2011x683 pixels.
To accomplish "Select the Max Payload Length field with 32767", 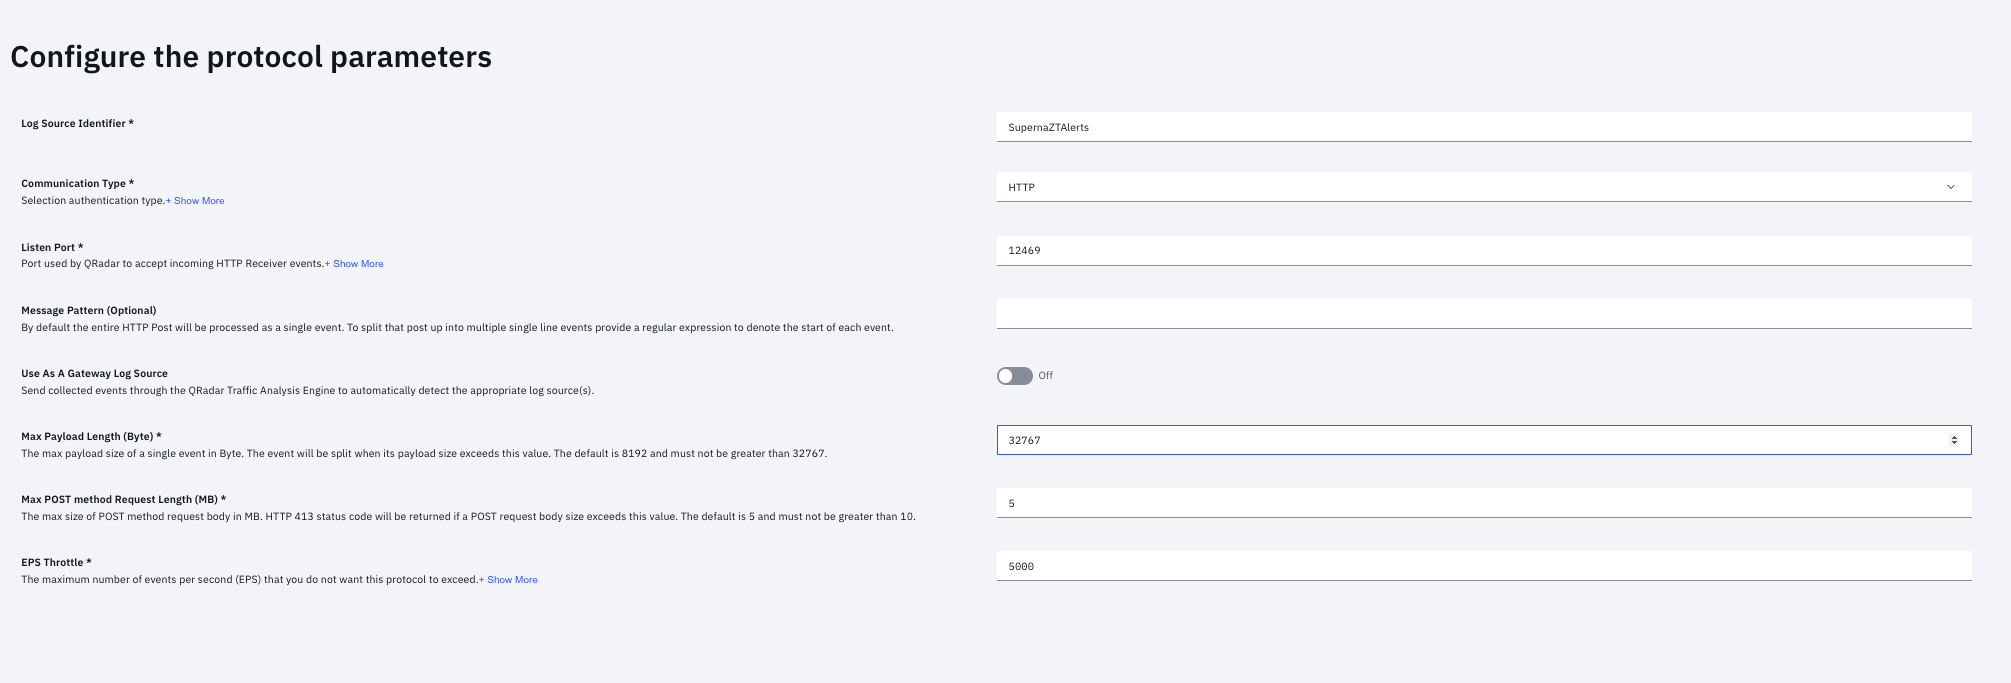I will point(1470,440).
